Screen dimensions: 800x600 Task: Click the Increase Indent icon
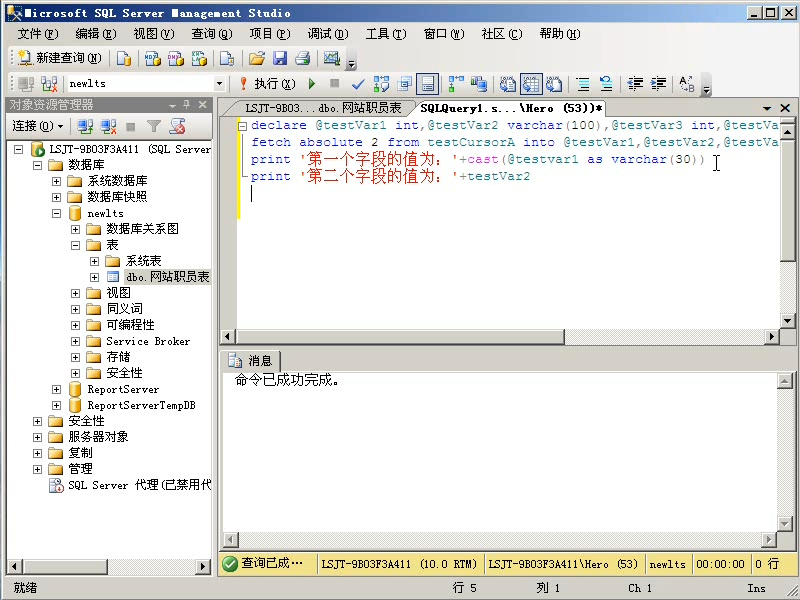pos(658,84)
